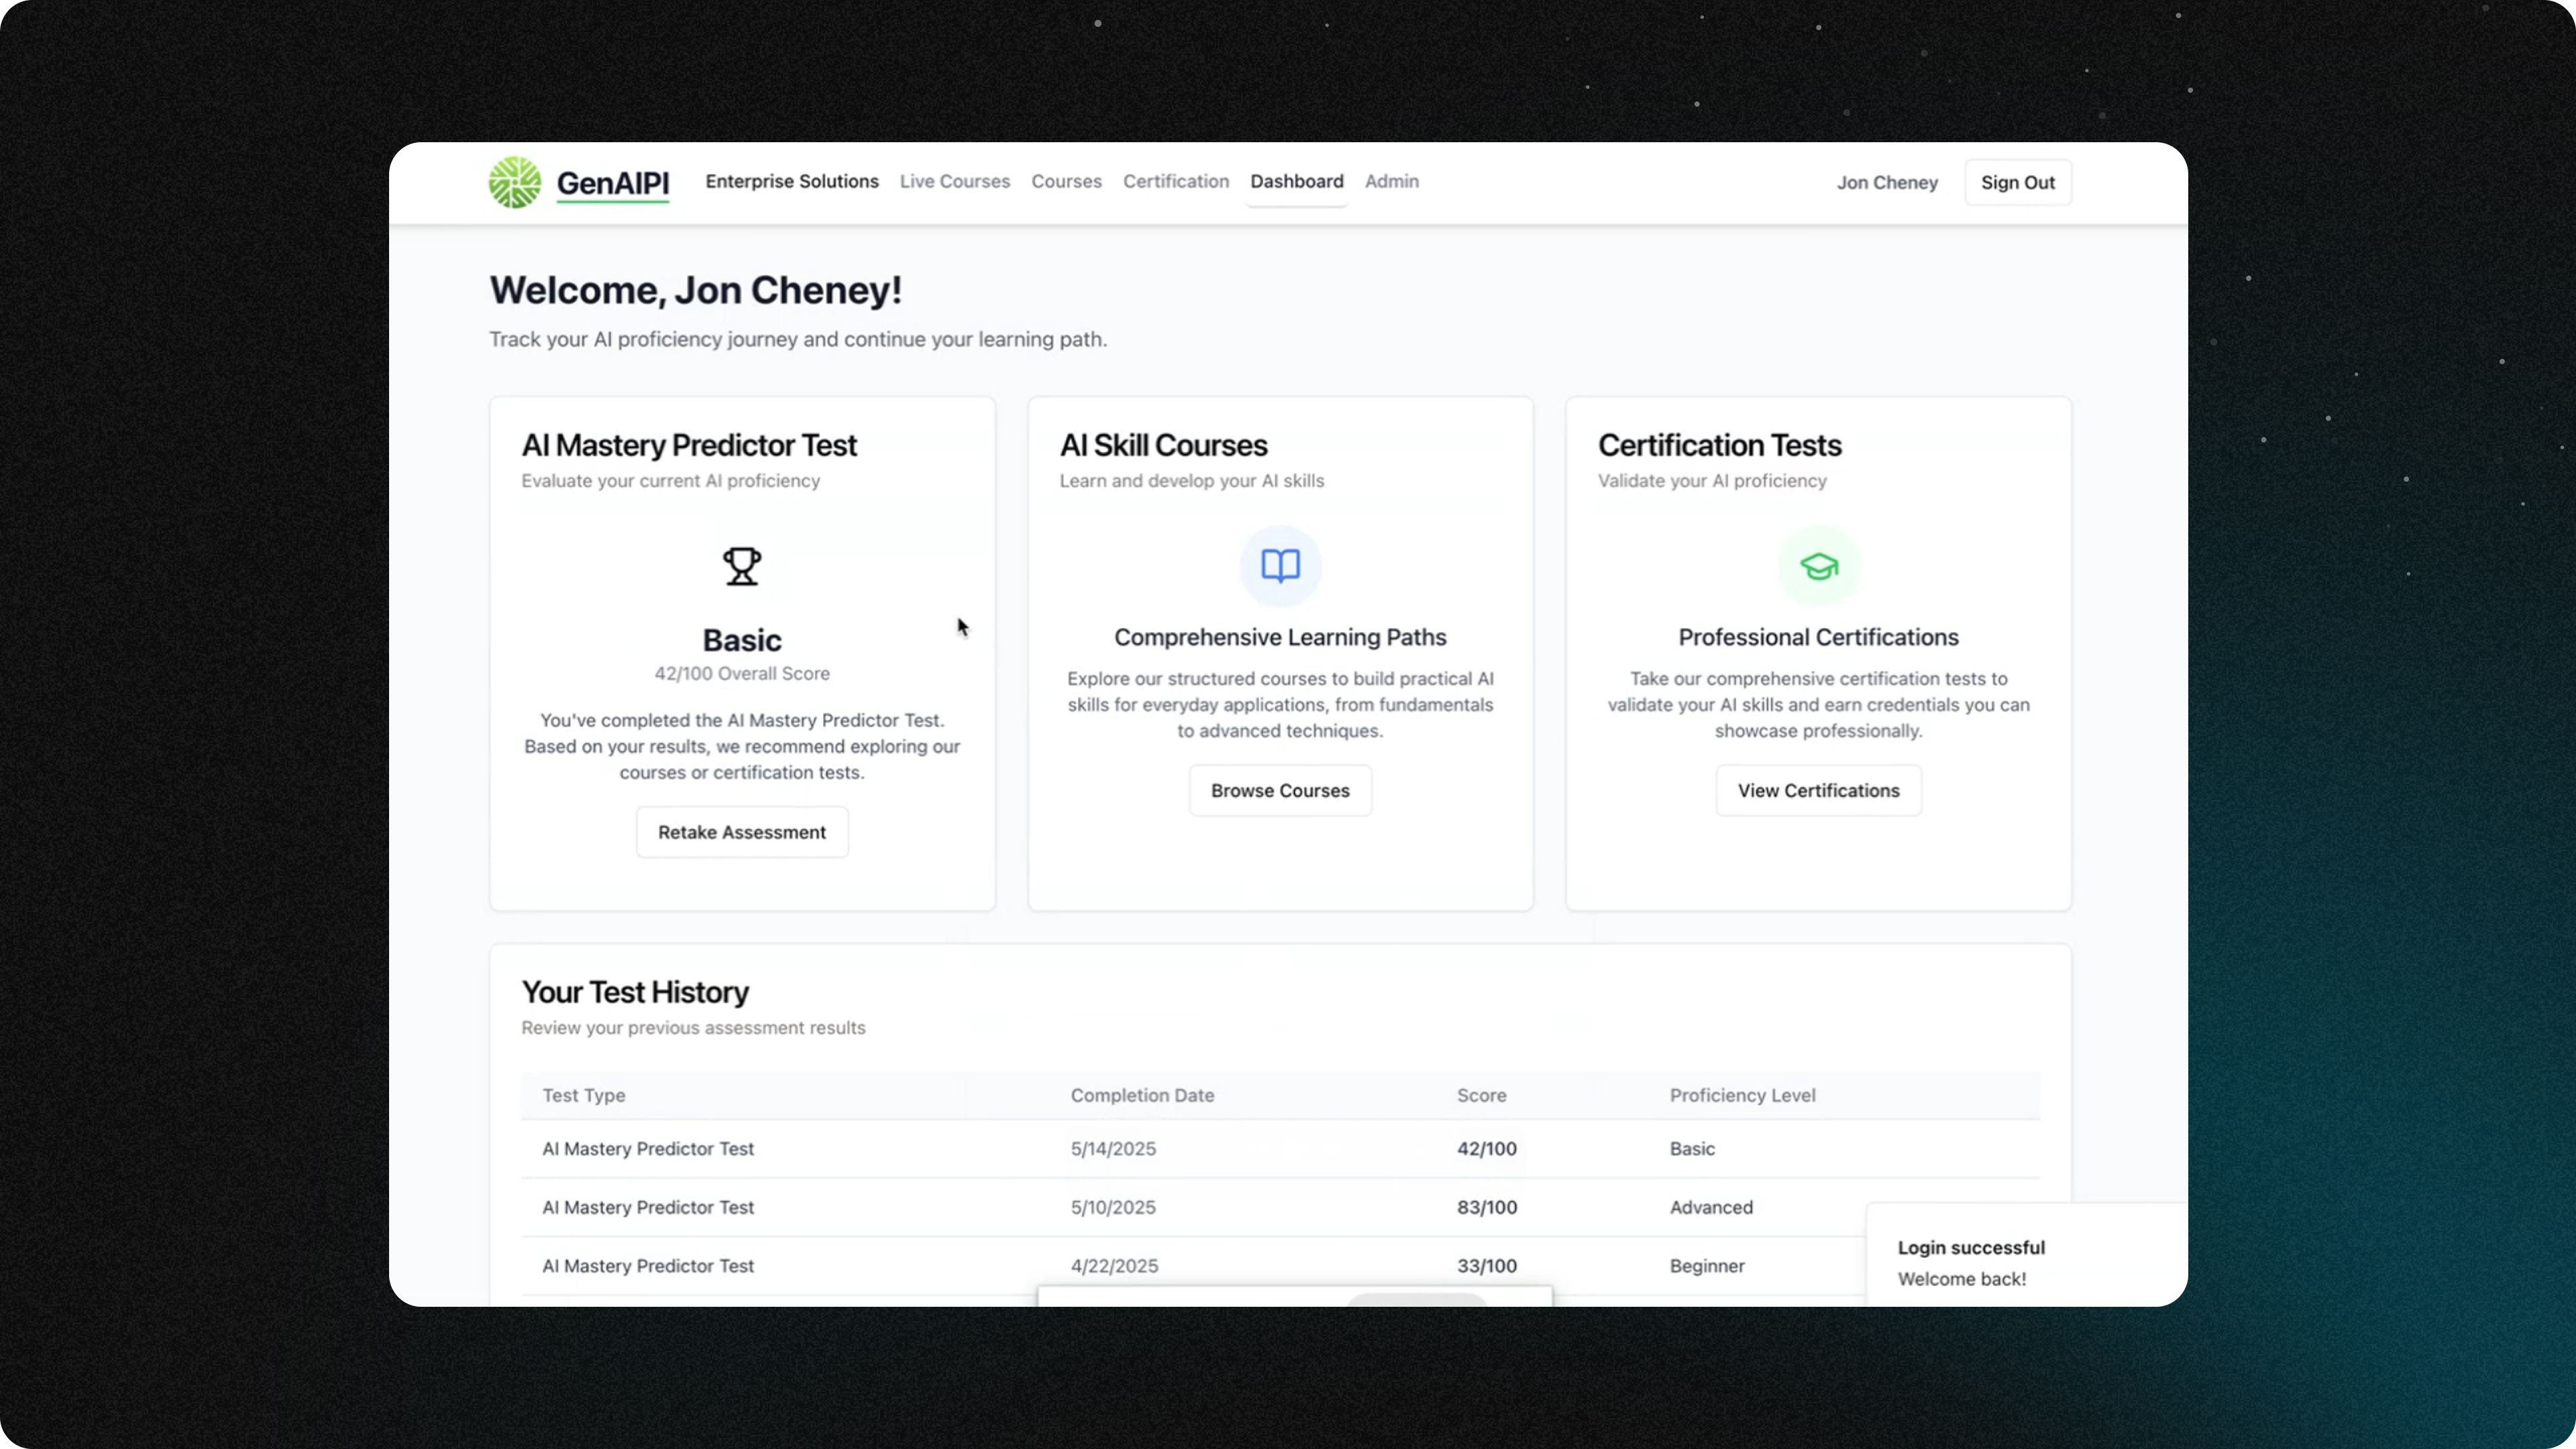The image size is (2576, 1449).
Task: Select the 83/100 Advanced test row
Action: tap(1485, 1207)
